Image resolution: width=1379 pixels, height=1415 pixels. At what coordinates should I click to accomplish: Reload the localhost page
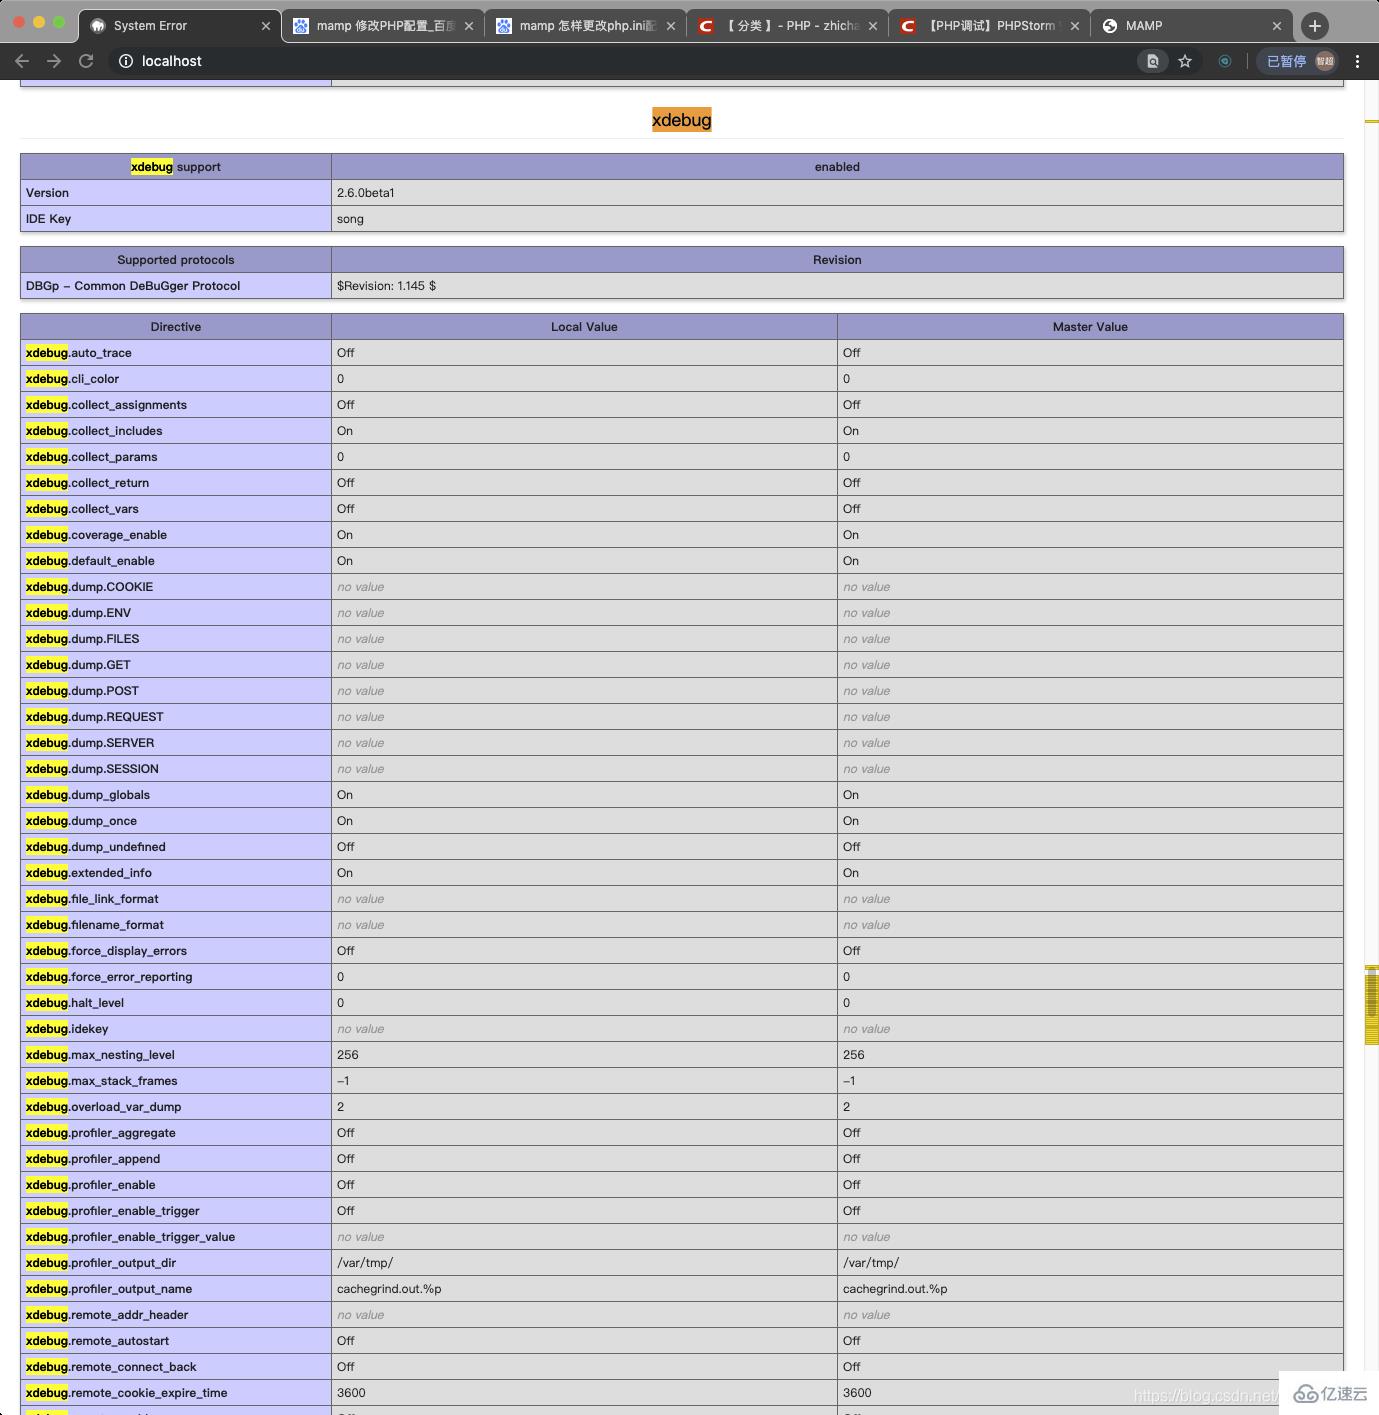click(86, 61)
